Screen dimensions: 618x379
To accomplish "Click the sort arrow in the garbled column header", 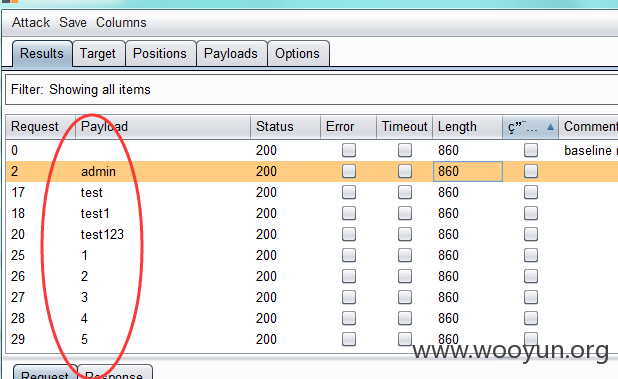I will point(551,127).
